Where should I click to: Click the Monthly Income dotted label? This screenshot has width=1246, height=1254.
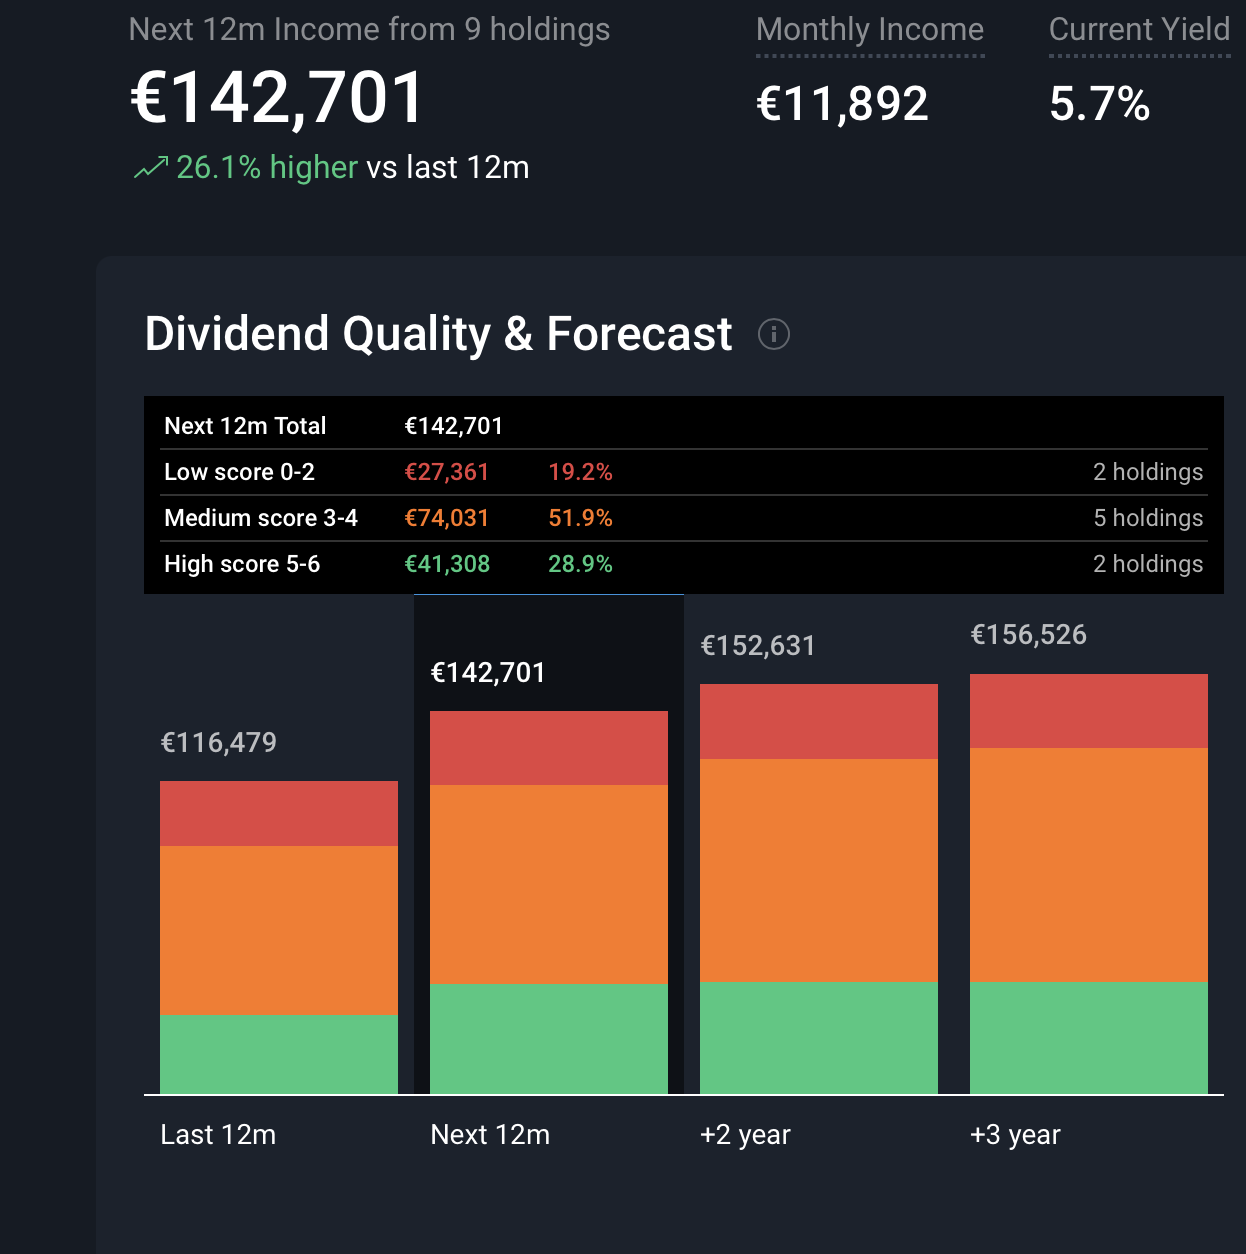pyautogui.click(x=869, y=30)
